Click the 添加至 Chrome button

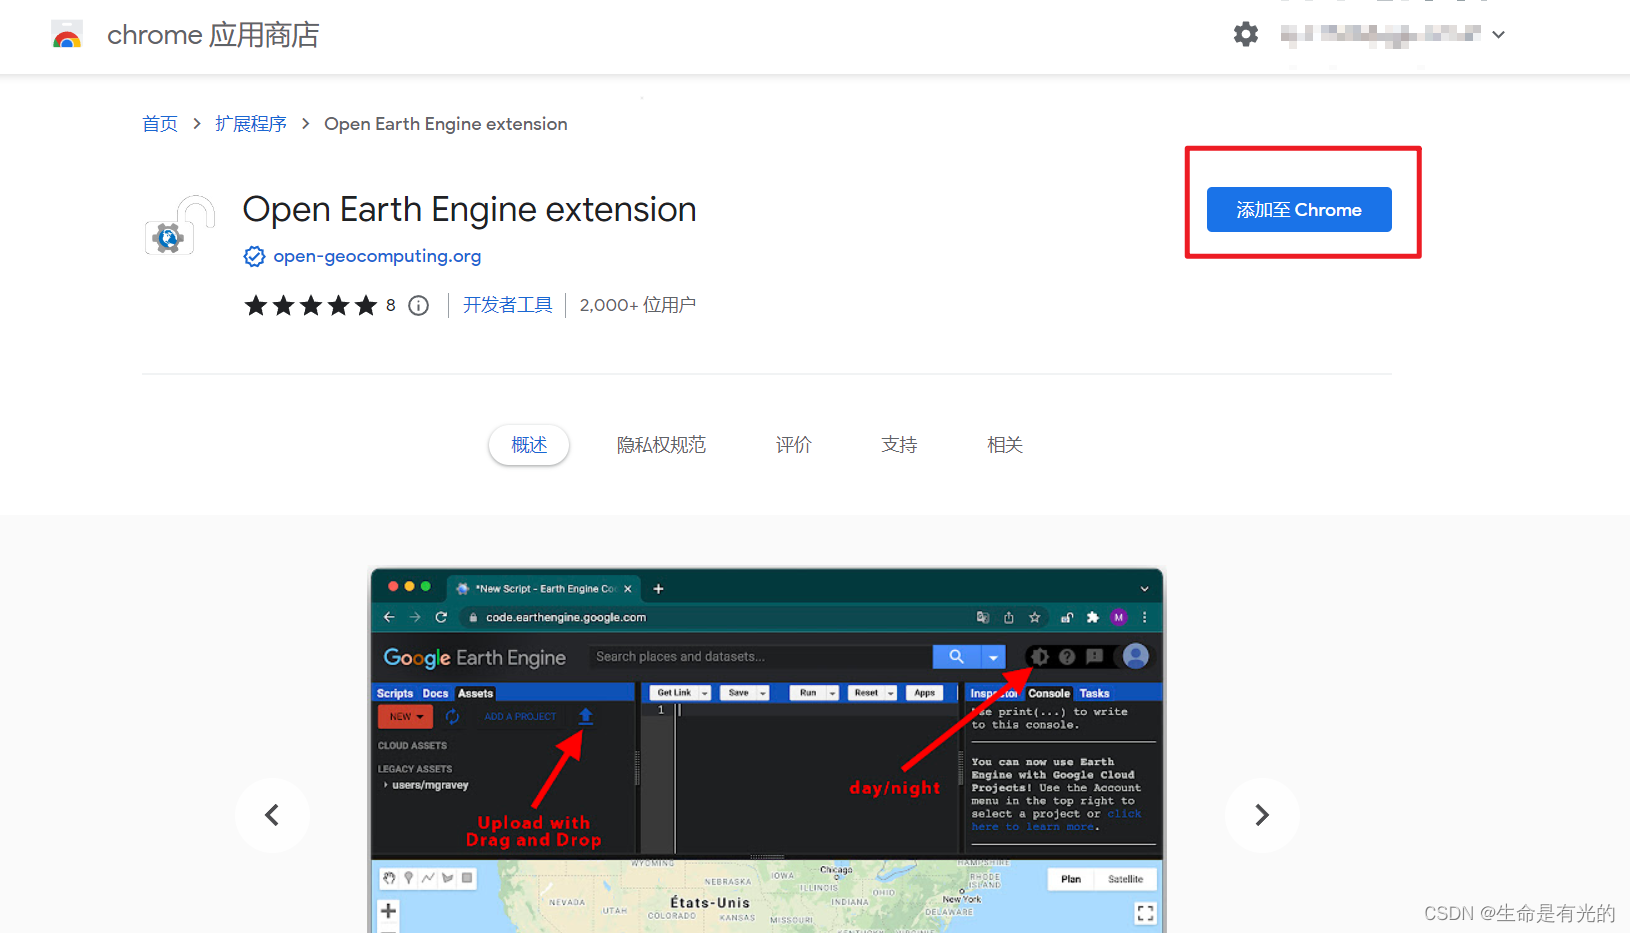click(1299, 209)
